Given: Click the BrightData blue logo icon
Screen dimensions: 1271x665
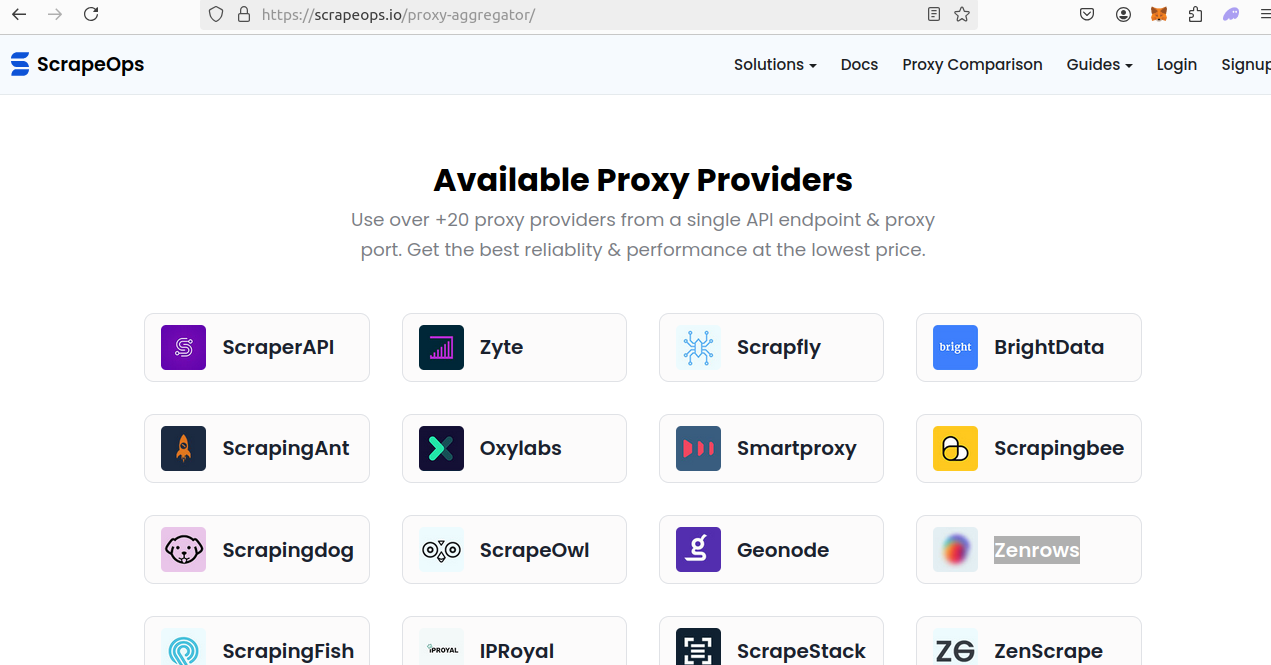Looking at the screenshot, I should coord(955,348).
